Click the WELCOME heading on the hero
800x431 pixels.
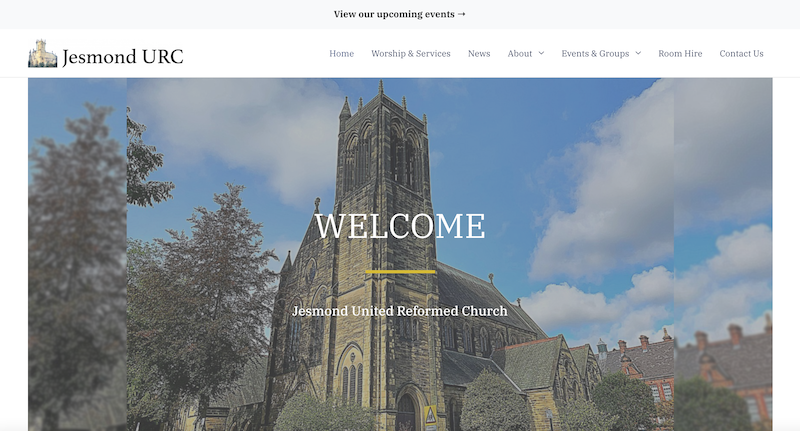[x=400, y=226]
